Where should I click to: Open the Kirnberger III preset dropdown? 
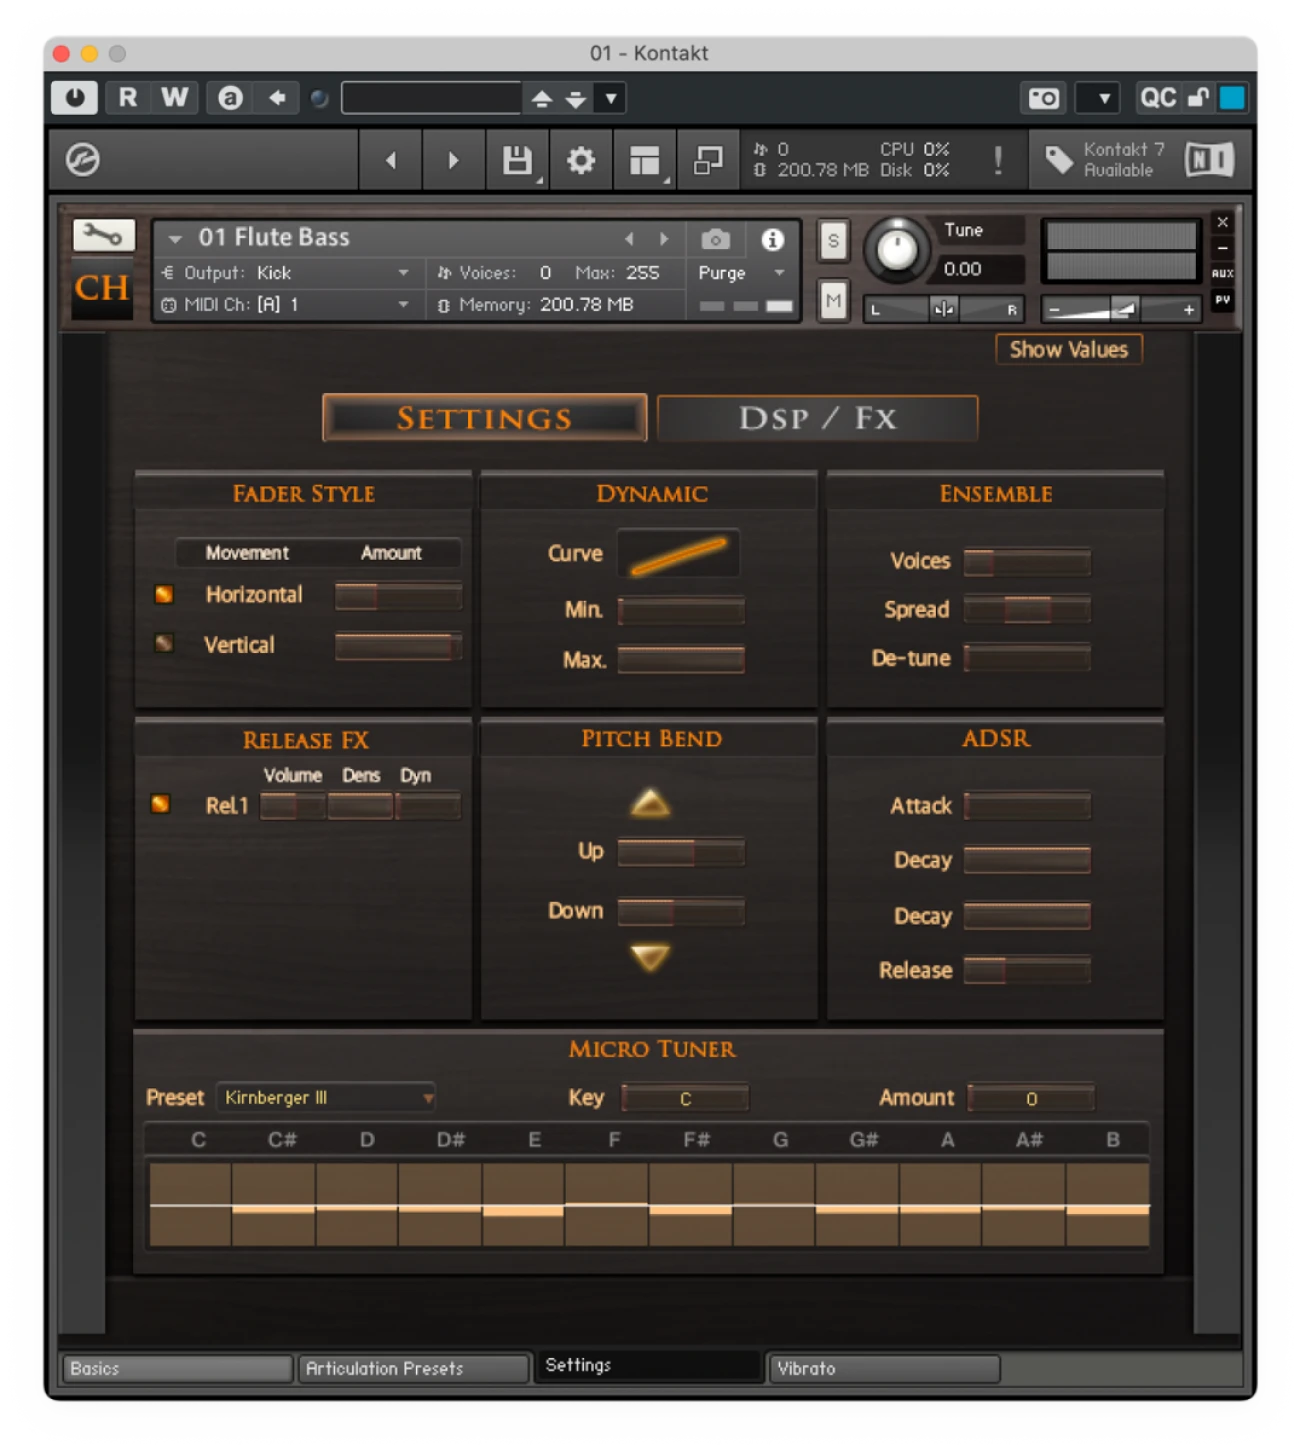click(326, 1098)
